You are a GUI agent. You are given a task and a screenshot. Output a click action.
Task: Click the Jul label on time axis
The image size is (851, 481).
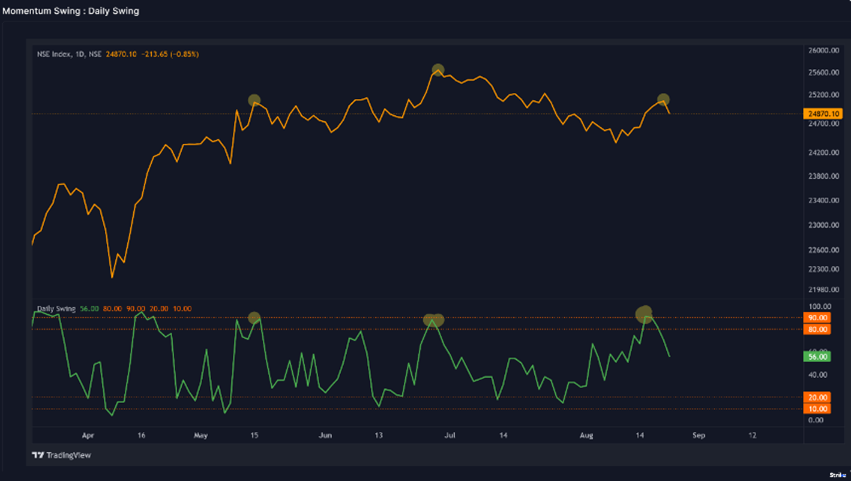(450, 436)
